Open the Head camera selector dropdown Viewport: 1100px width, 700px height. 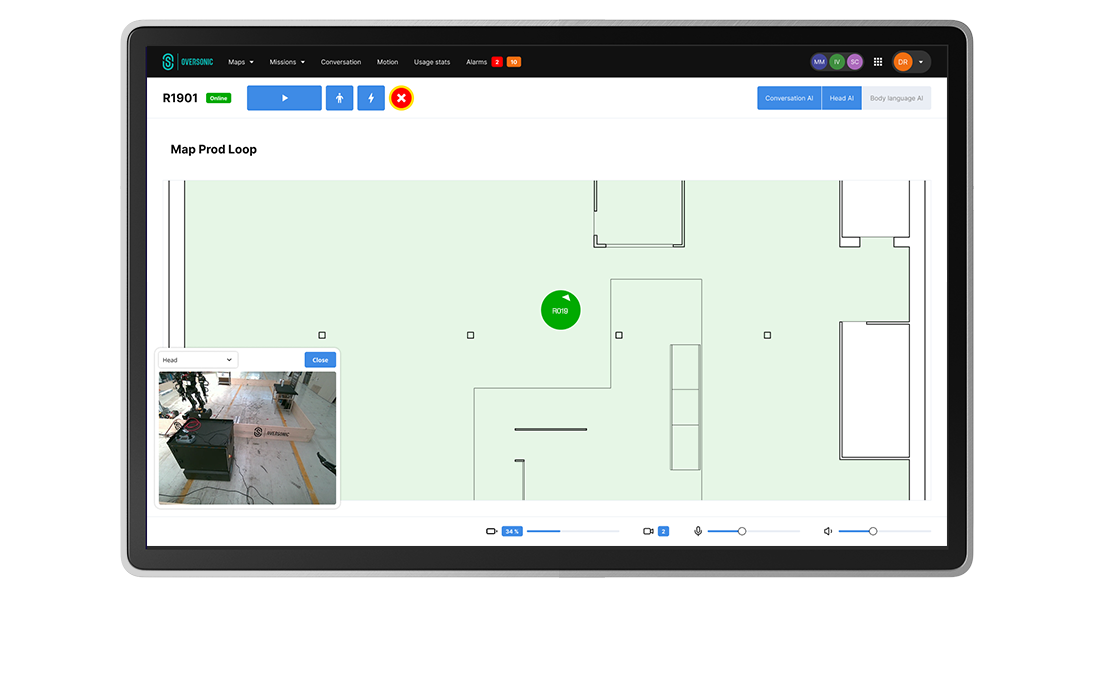point(198,360)
